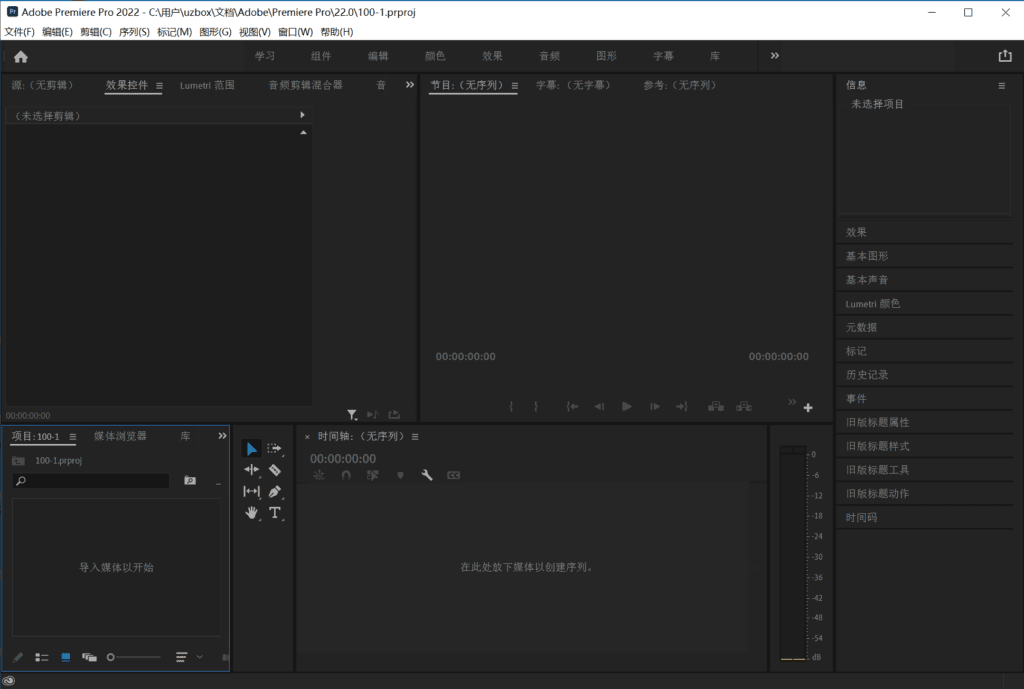This screenshot has height=689, width=1024.
Task: Switch to the 媒体浏览器 tab
Action: coord(120,436)
